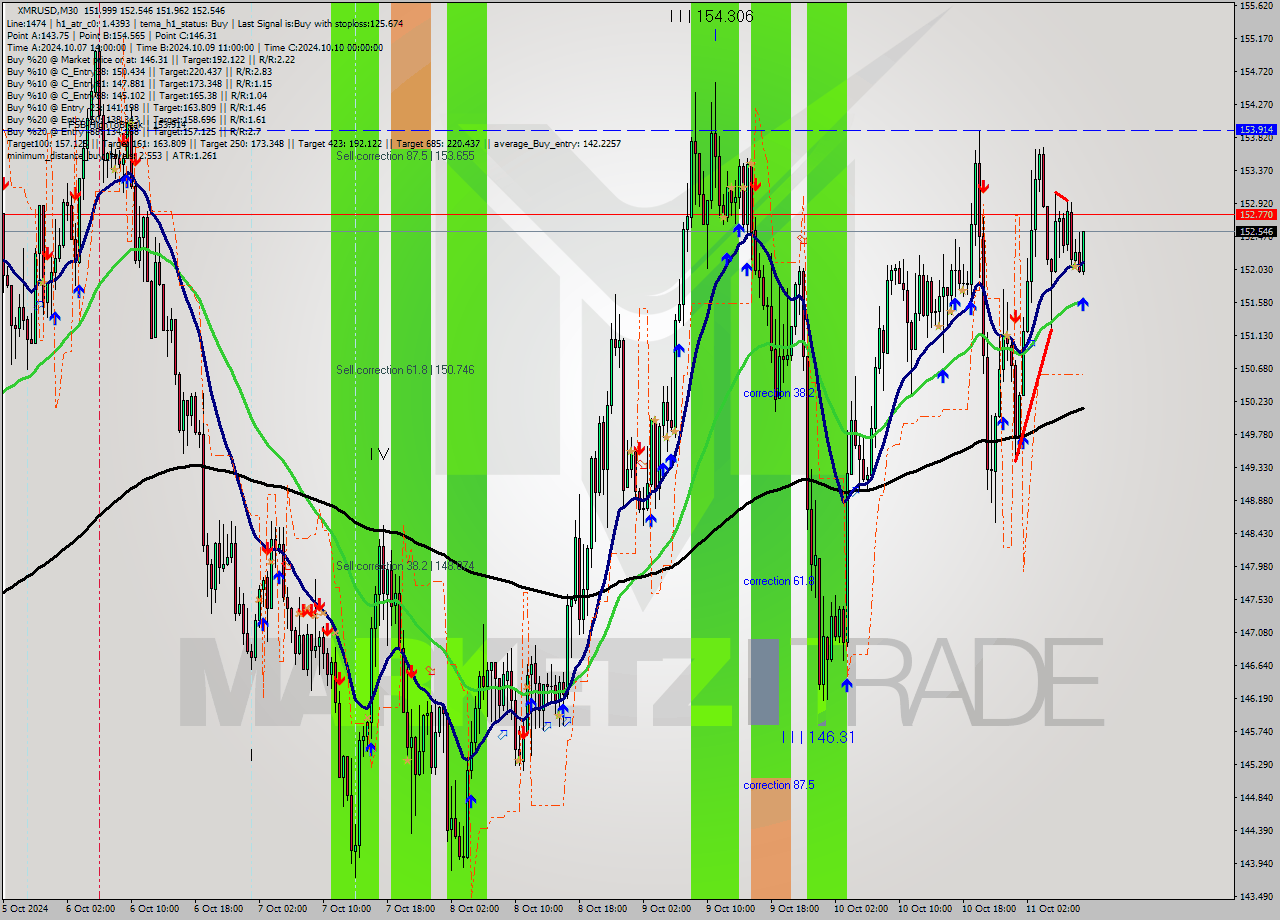The width and height of the screenshot is (1280, 920).
Task: Click the 'ATR:1.261' text
Action: [x=195, y=156]
